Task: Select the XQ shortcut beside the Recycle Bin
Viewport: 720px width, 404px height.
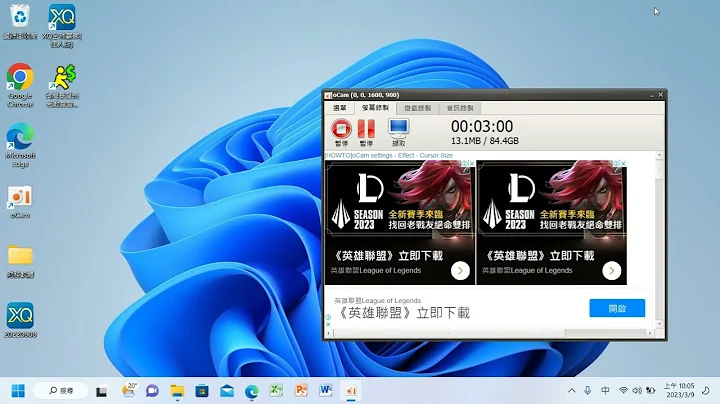Action: 62,26
